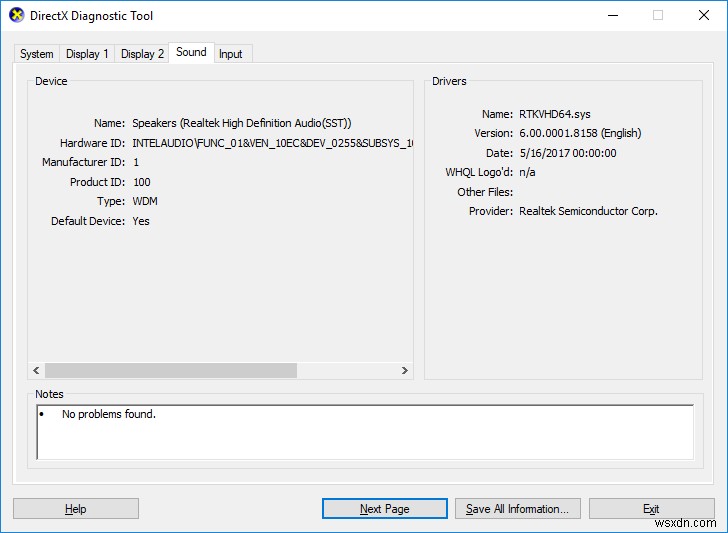The width and height of the screenshot is (728, 533).
Task: Minimize the DirectX Diagnostic Tool window
Action: [613, 15]
